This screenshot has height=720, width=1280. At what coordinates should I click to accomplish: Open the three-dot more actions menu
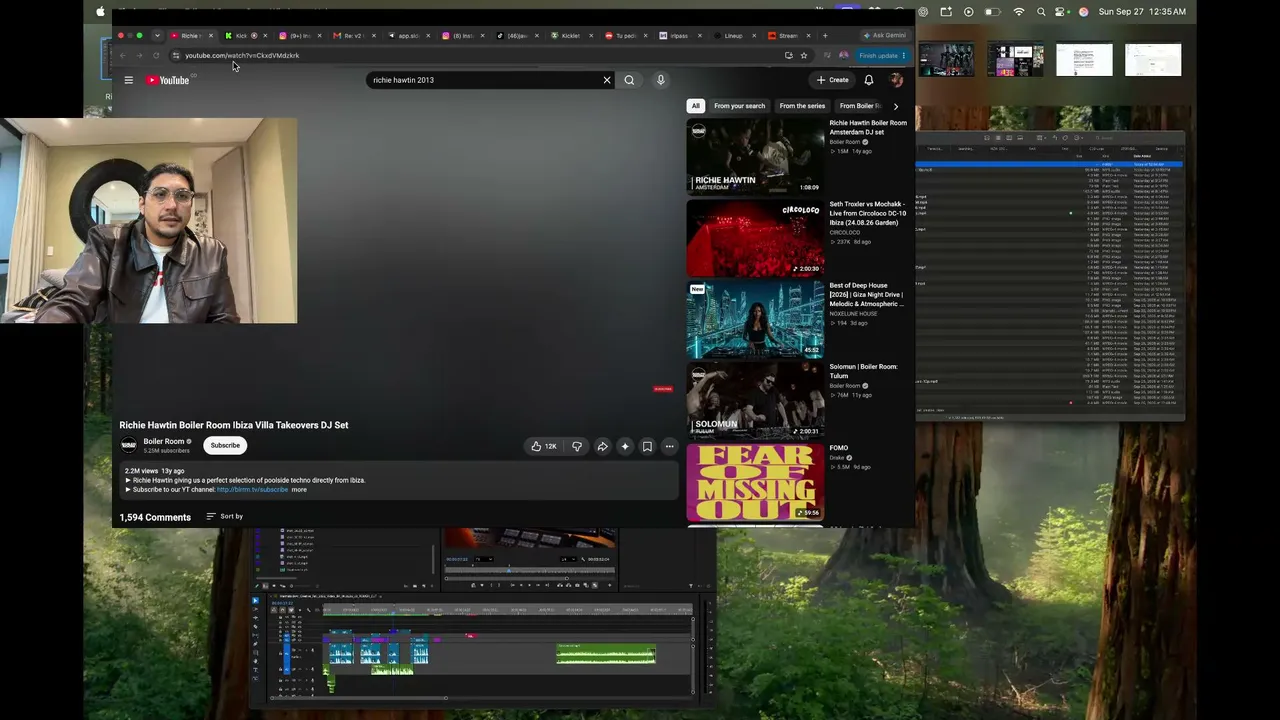pos(669,446)
